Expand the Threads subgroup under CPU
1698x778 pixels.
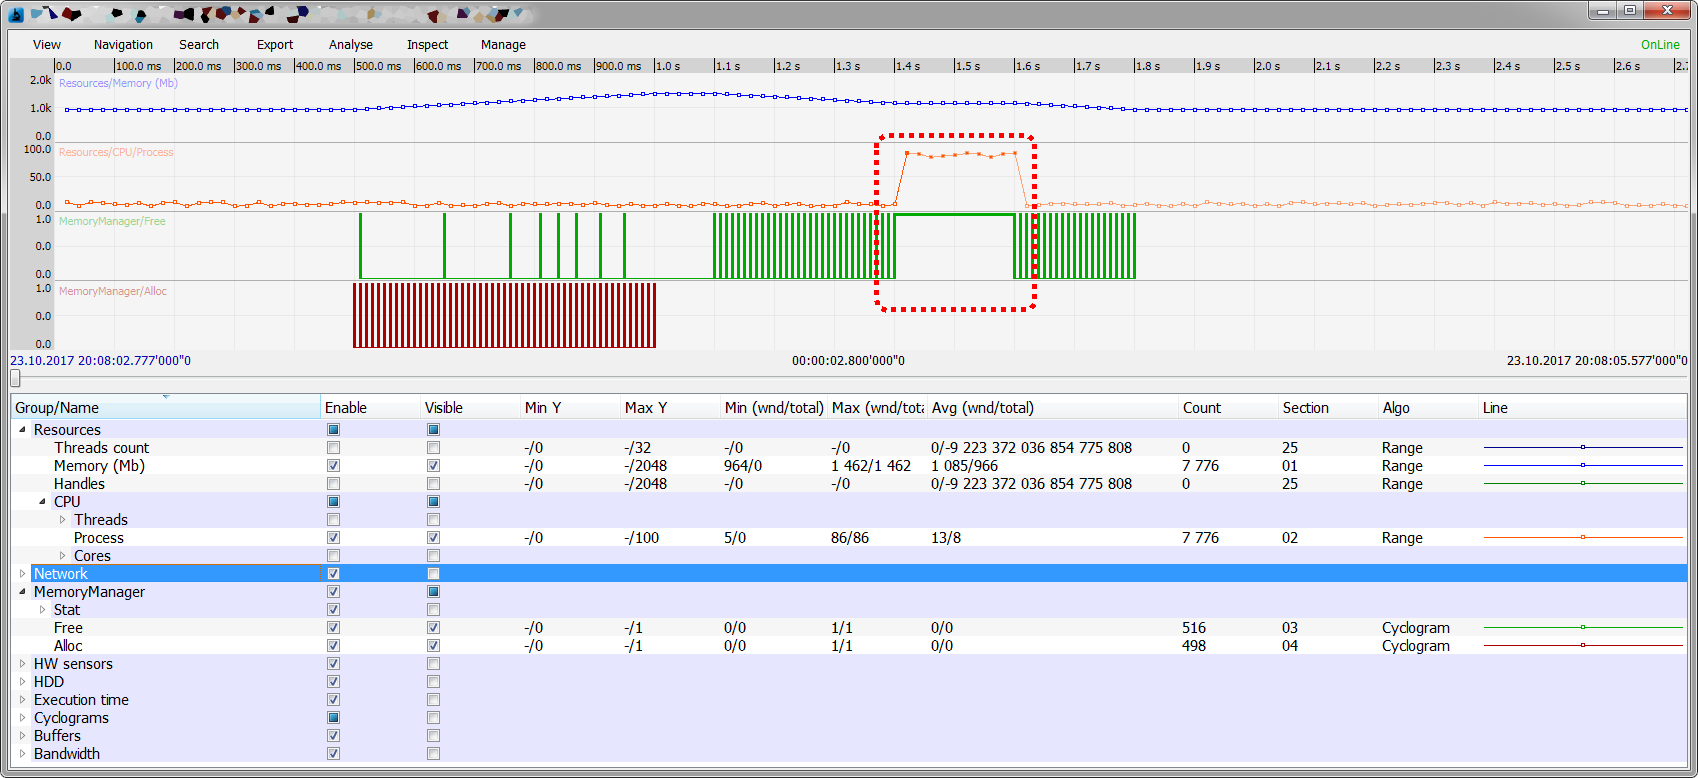pyautogui.click(x=62, y=520)
